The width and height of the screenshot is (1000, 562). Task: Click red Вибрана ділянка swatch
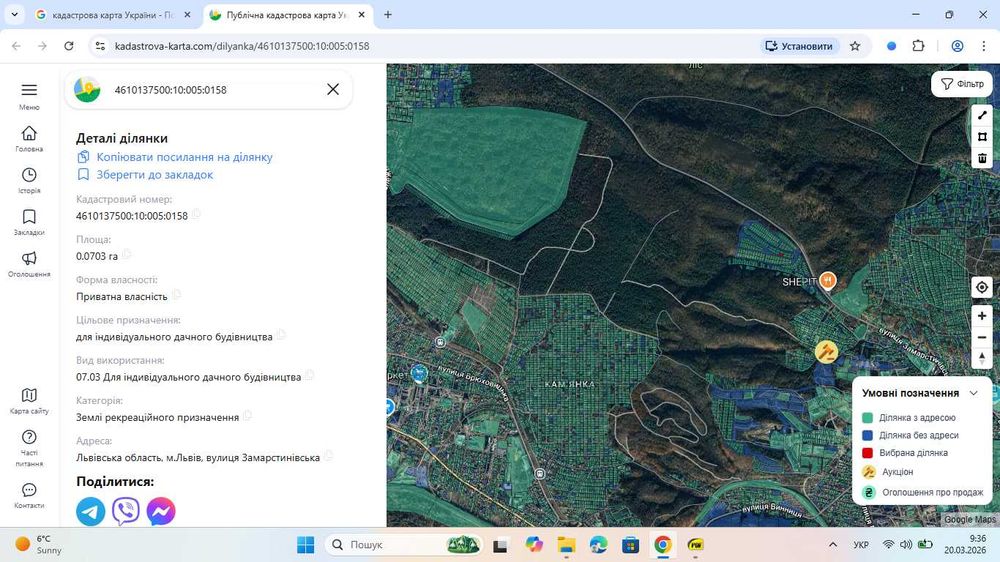click(x=867, y=453)
